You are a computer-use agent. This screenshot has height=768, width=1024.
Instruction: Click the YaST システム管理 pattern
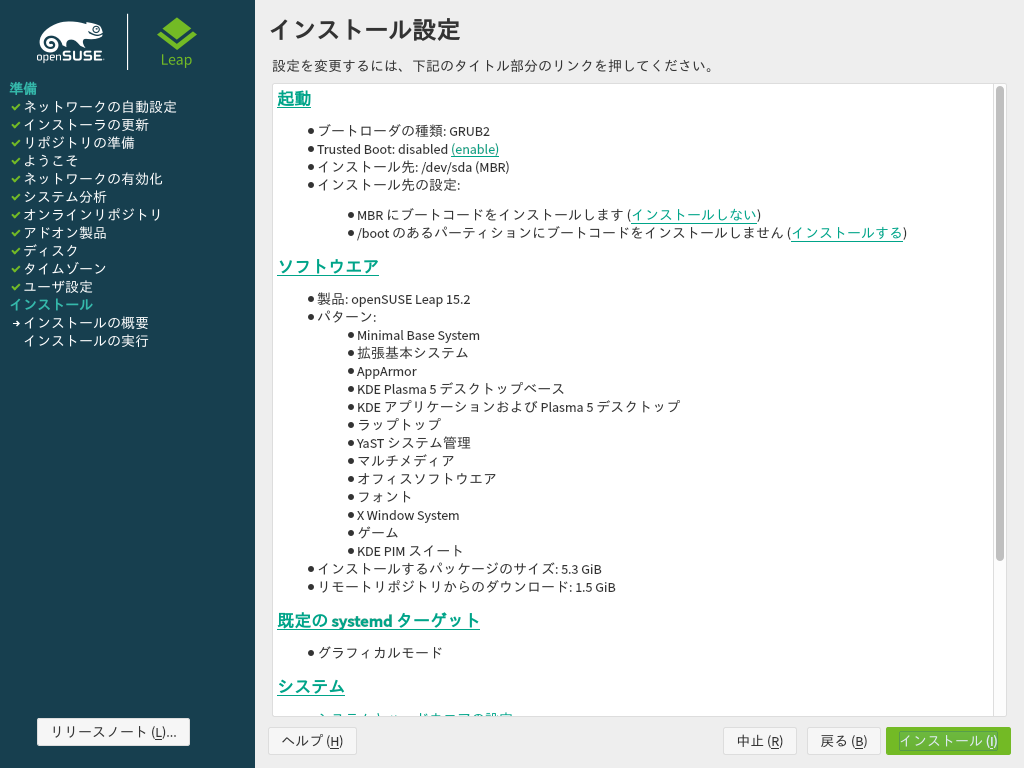tap(413, 443)
